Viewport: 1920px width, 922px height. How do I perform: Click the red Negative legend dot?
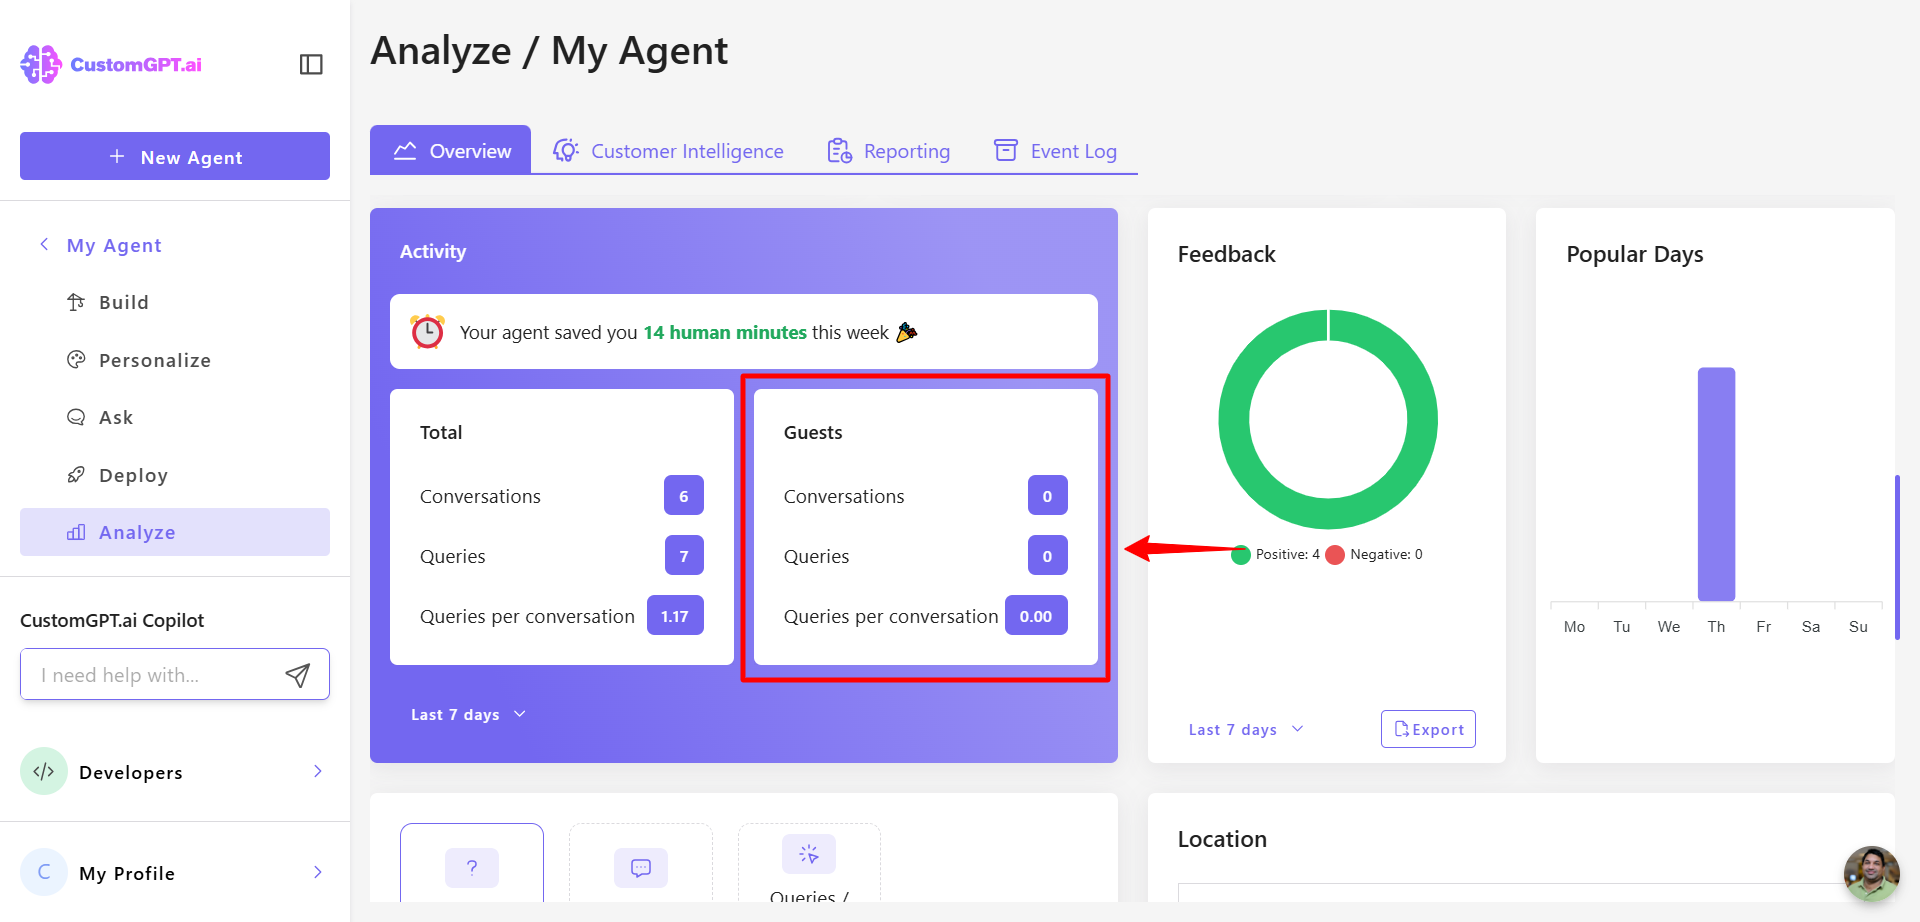tap(1335, 554)
